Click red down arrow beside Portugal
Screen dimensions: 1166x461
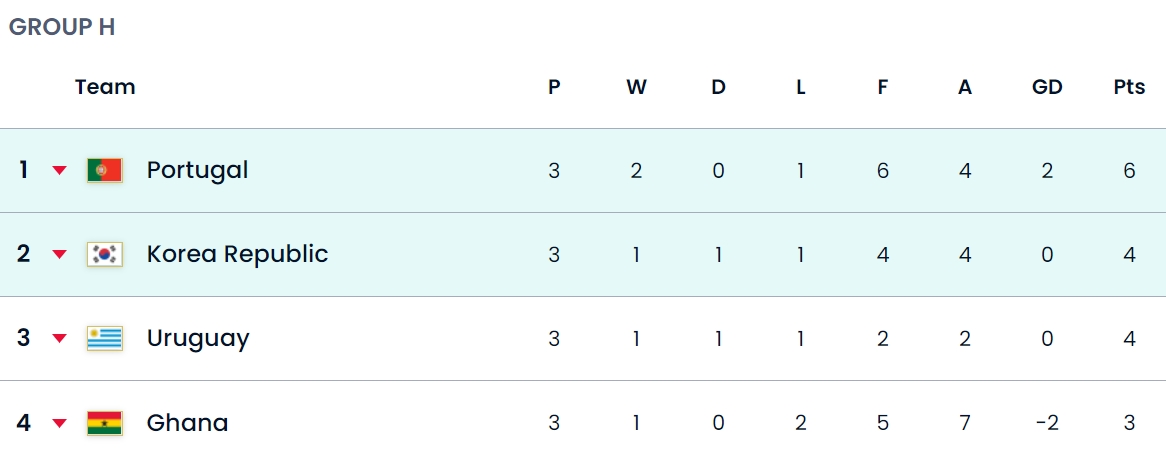point(59,171)
